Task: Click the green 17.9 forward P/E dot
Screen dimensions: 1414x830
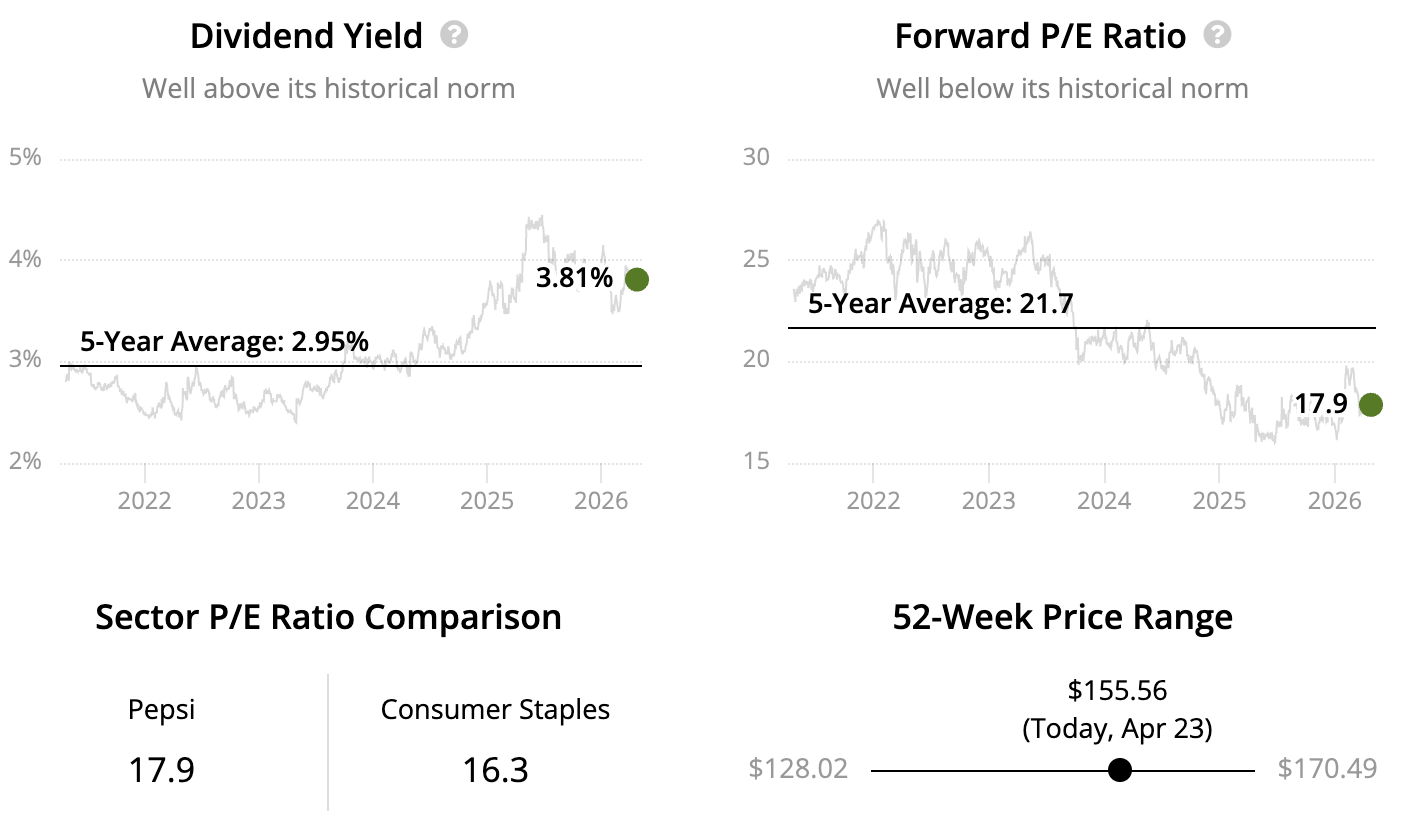Action: (x=1370, y=404)
